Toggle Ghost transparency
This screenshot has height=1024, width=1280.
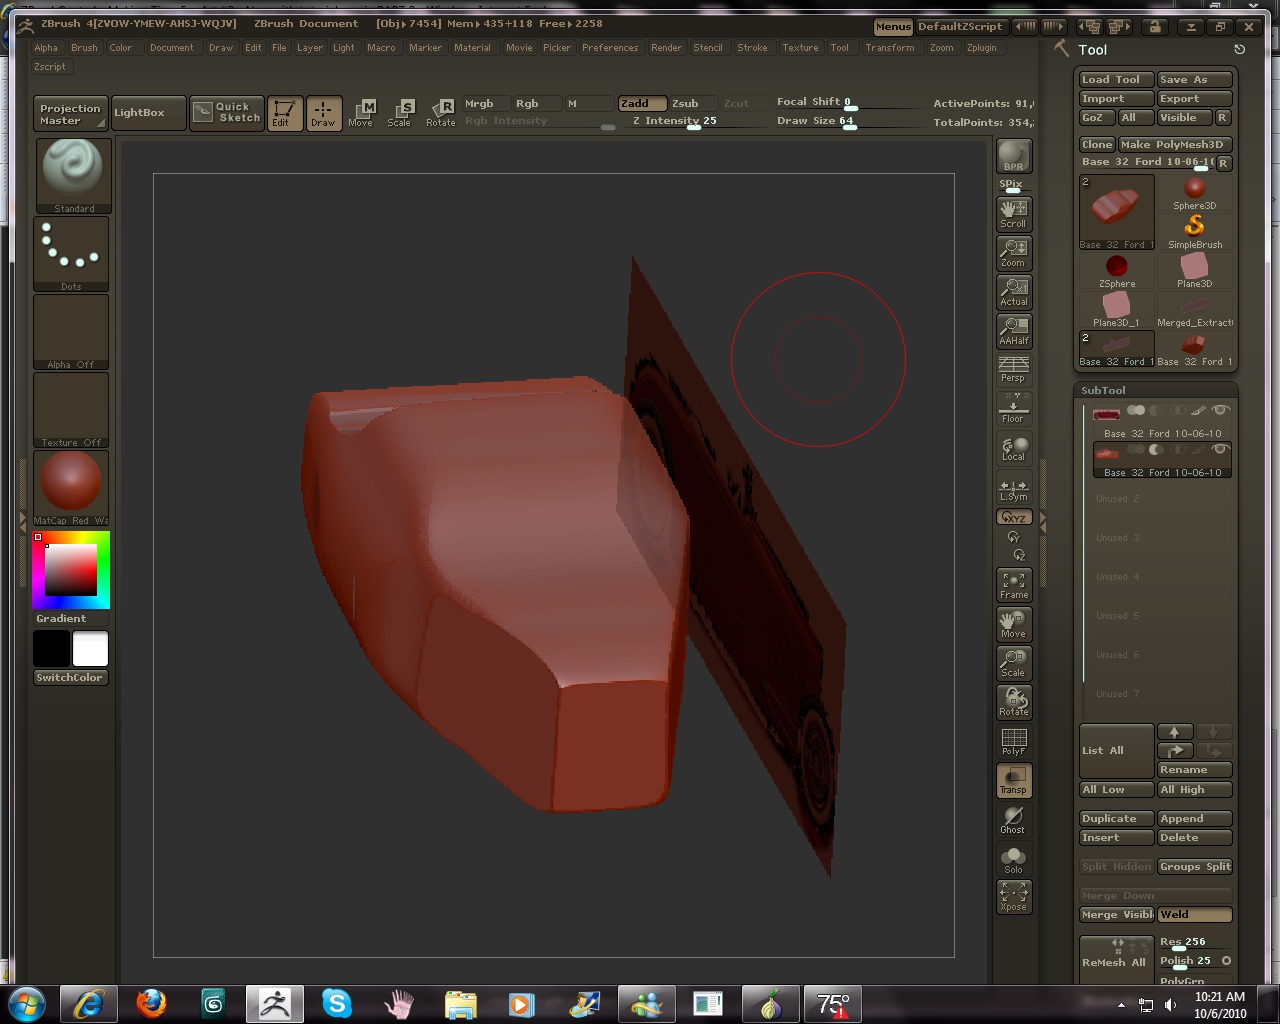click(x=1014, y=820)
